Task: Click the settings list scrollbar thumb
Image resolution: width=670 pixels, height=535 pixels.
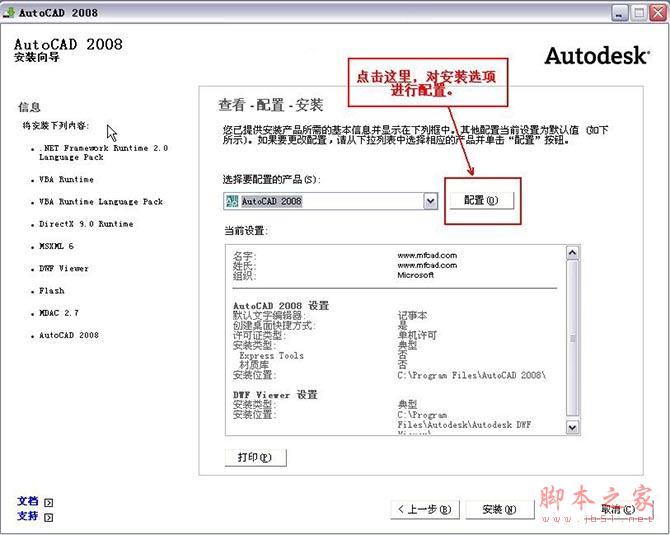Action: [x=573, y=338]
